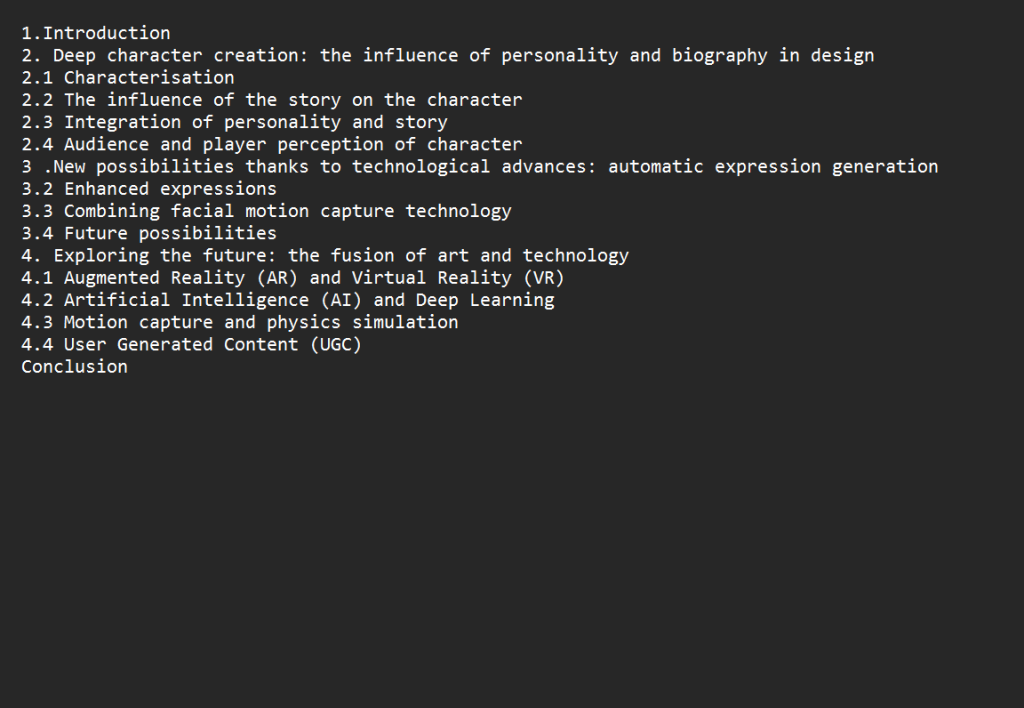Place cursor on '2.2 The influence of the story'
This screenshot has width=1024, height=708.
tap(272, 100)
